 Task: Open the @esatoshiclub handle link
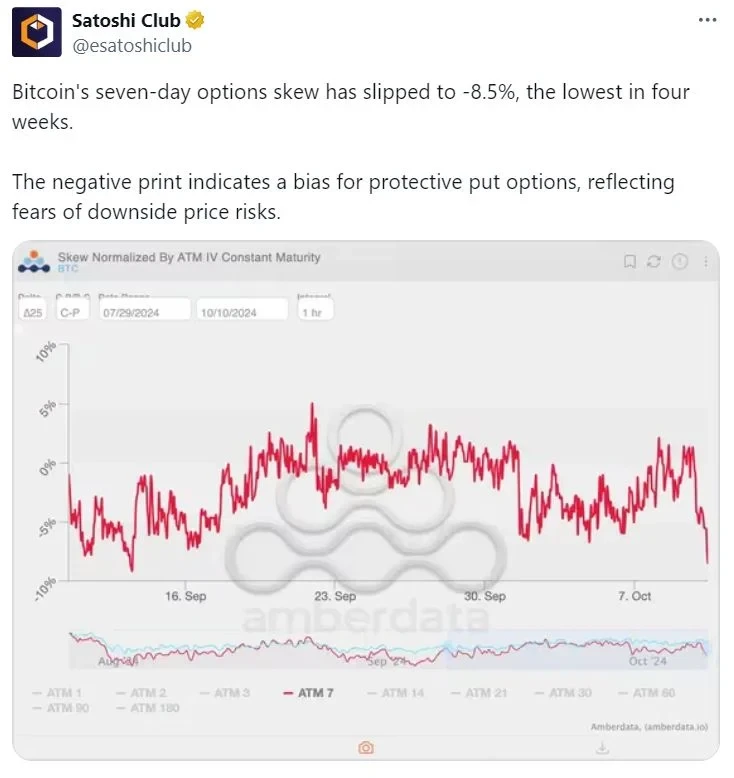(x=132, y=45)
